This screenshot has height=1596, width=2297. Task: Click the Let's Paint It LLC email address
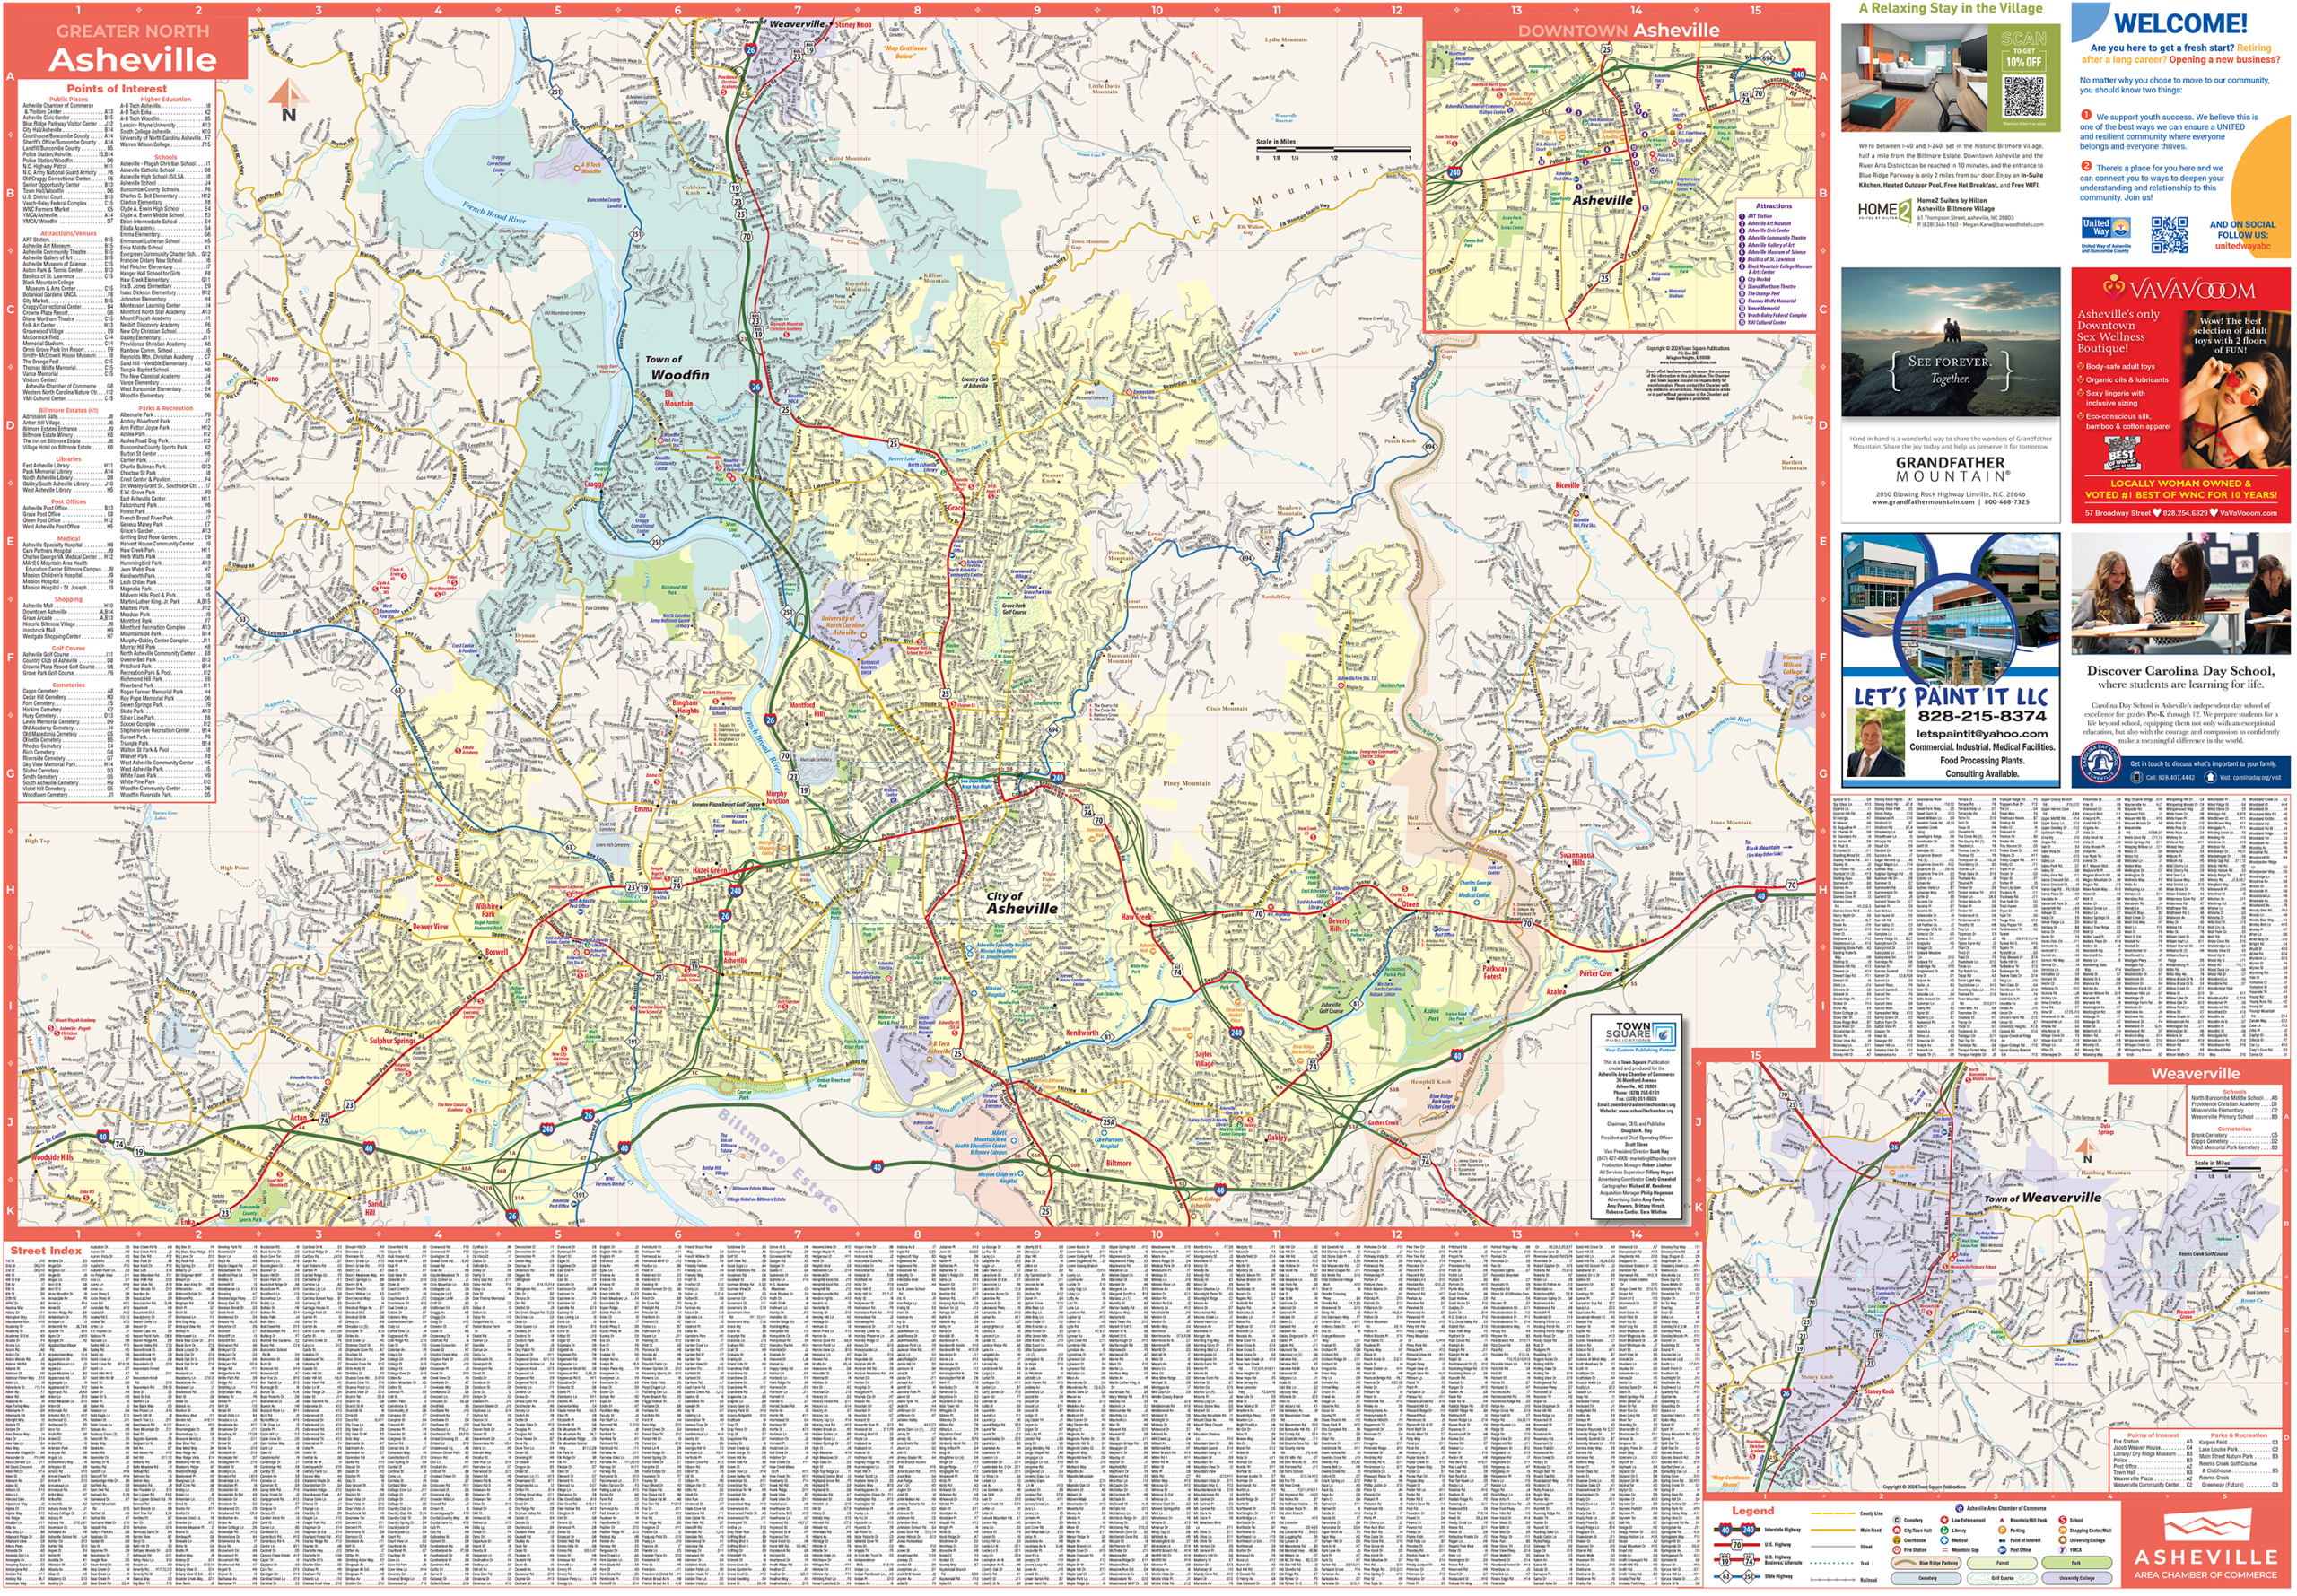1981,733
